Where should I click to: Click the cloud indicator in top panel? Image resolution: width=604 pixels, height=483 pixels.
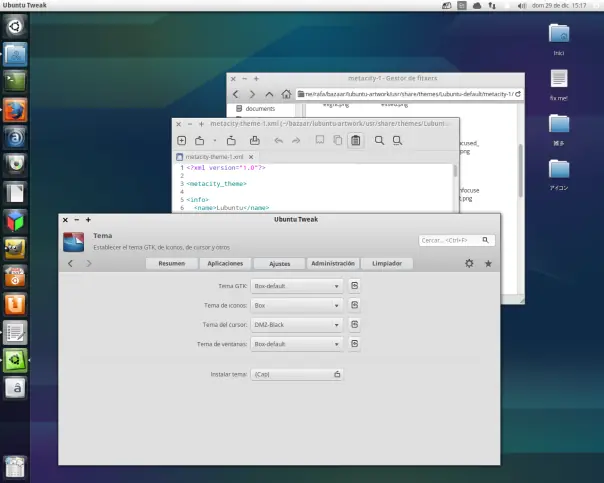477,5
